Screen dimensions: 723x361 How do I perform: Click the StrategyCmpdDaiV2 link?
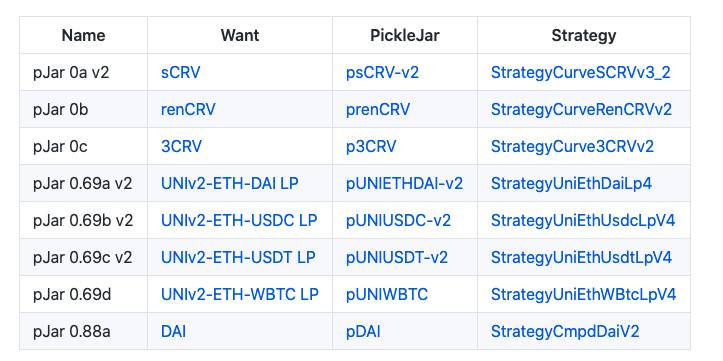pyautogui.click(x=565, y=331)
